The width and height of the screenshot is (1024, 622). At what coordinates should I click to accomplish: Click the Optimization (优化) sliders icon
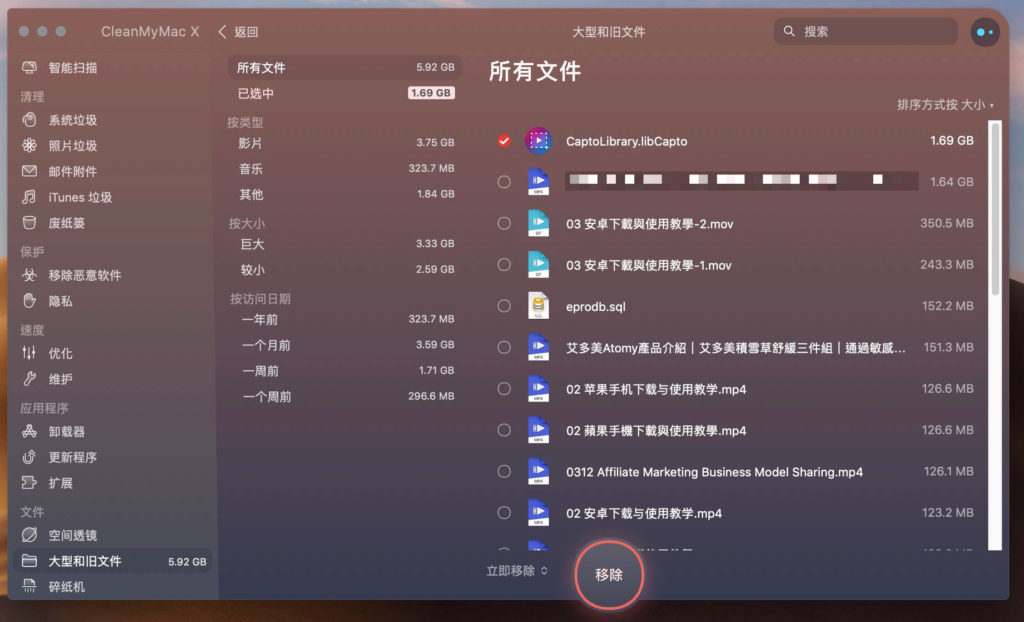pos(29,353)
